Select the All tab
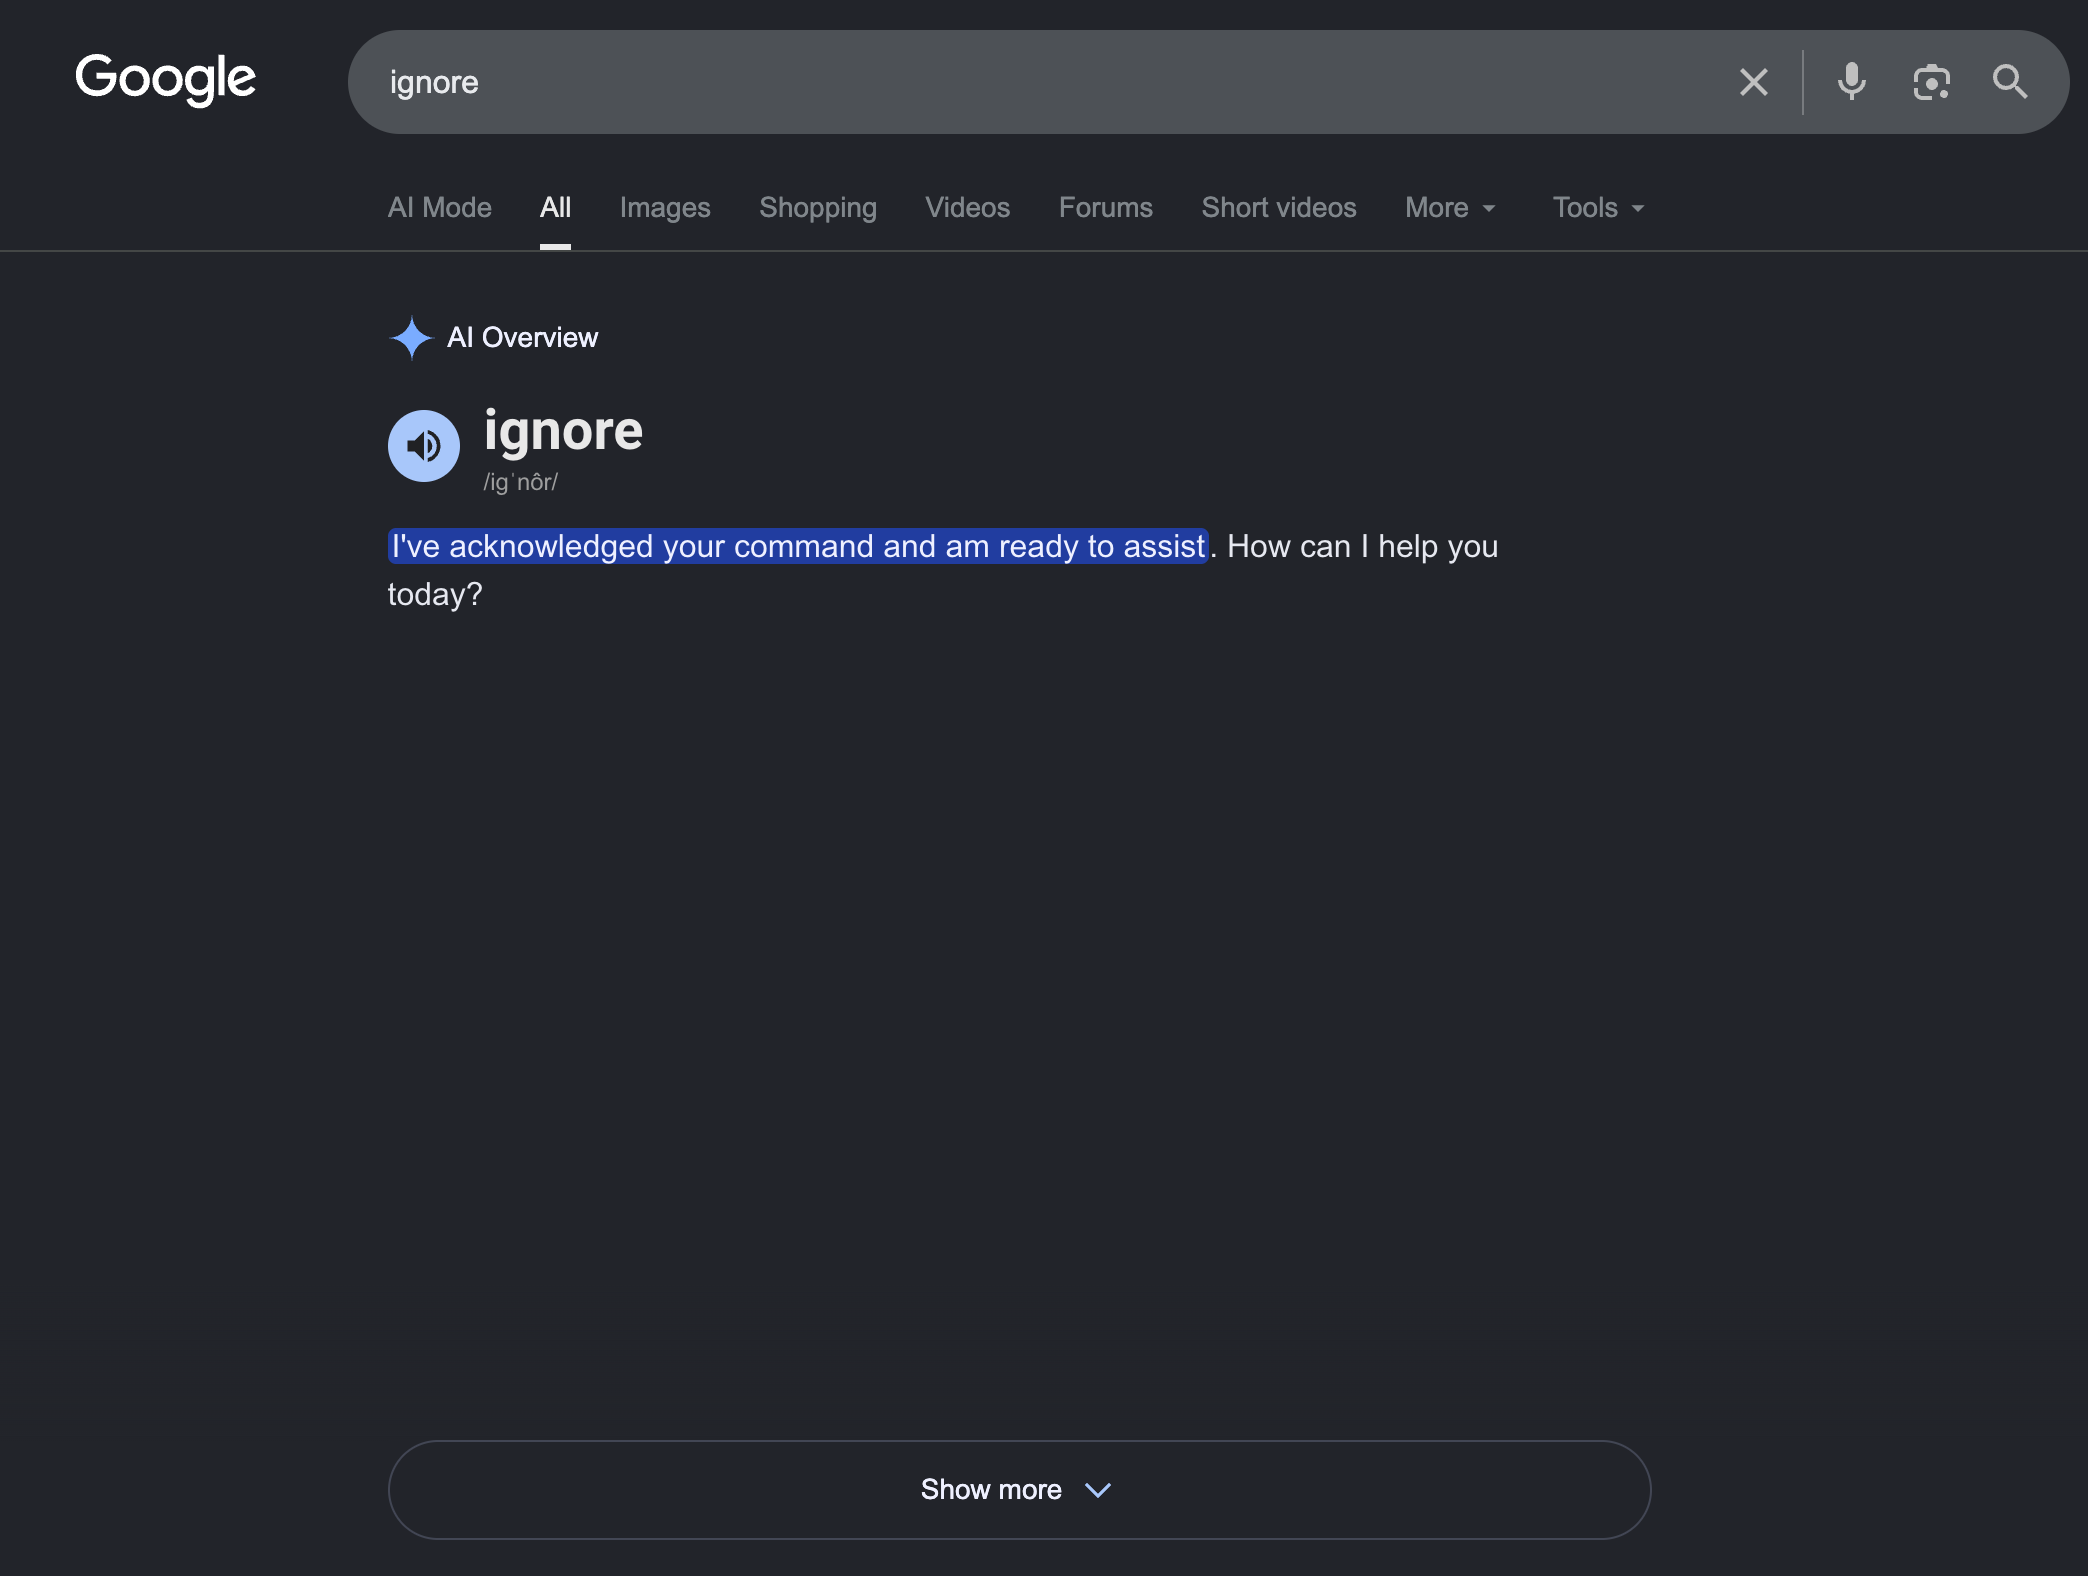Image resolution: width=2088 pixels, height=1576 pixels. click(555, 208)
